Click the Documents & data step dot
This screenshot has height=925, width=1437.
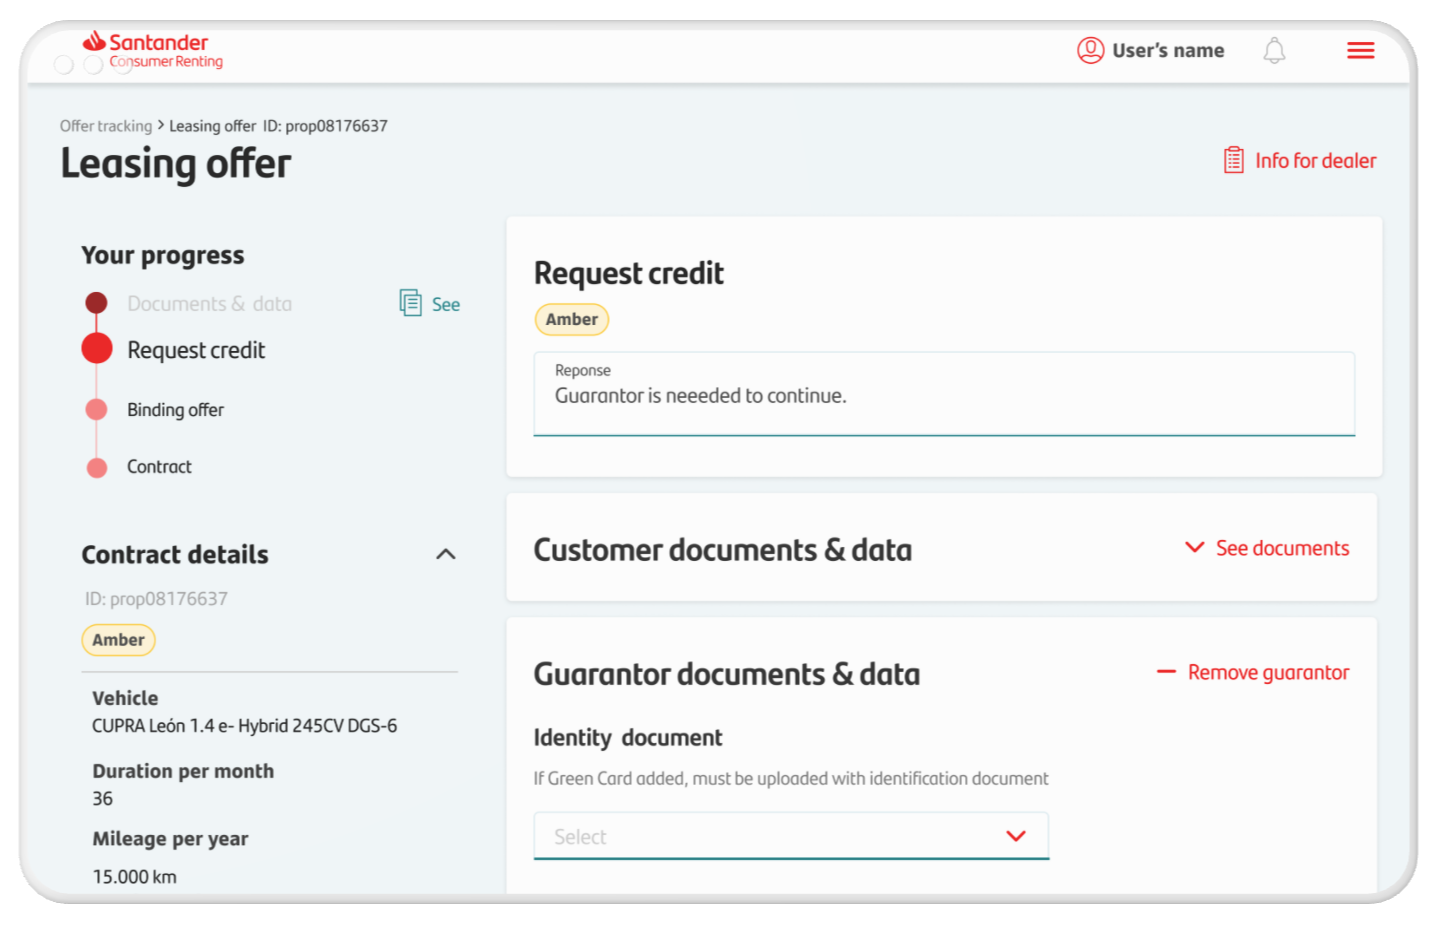coord(96,302)
